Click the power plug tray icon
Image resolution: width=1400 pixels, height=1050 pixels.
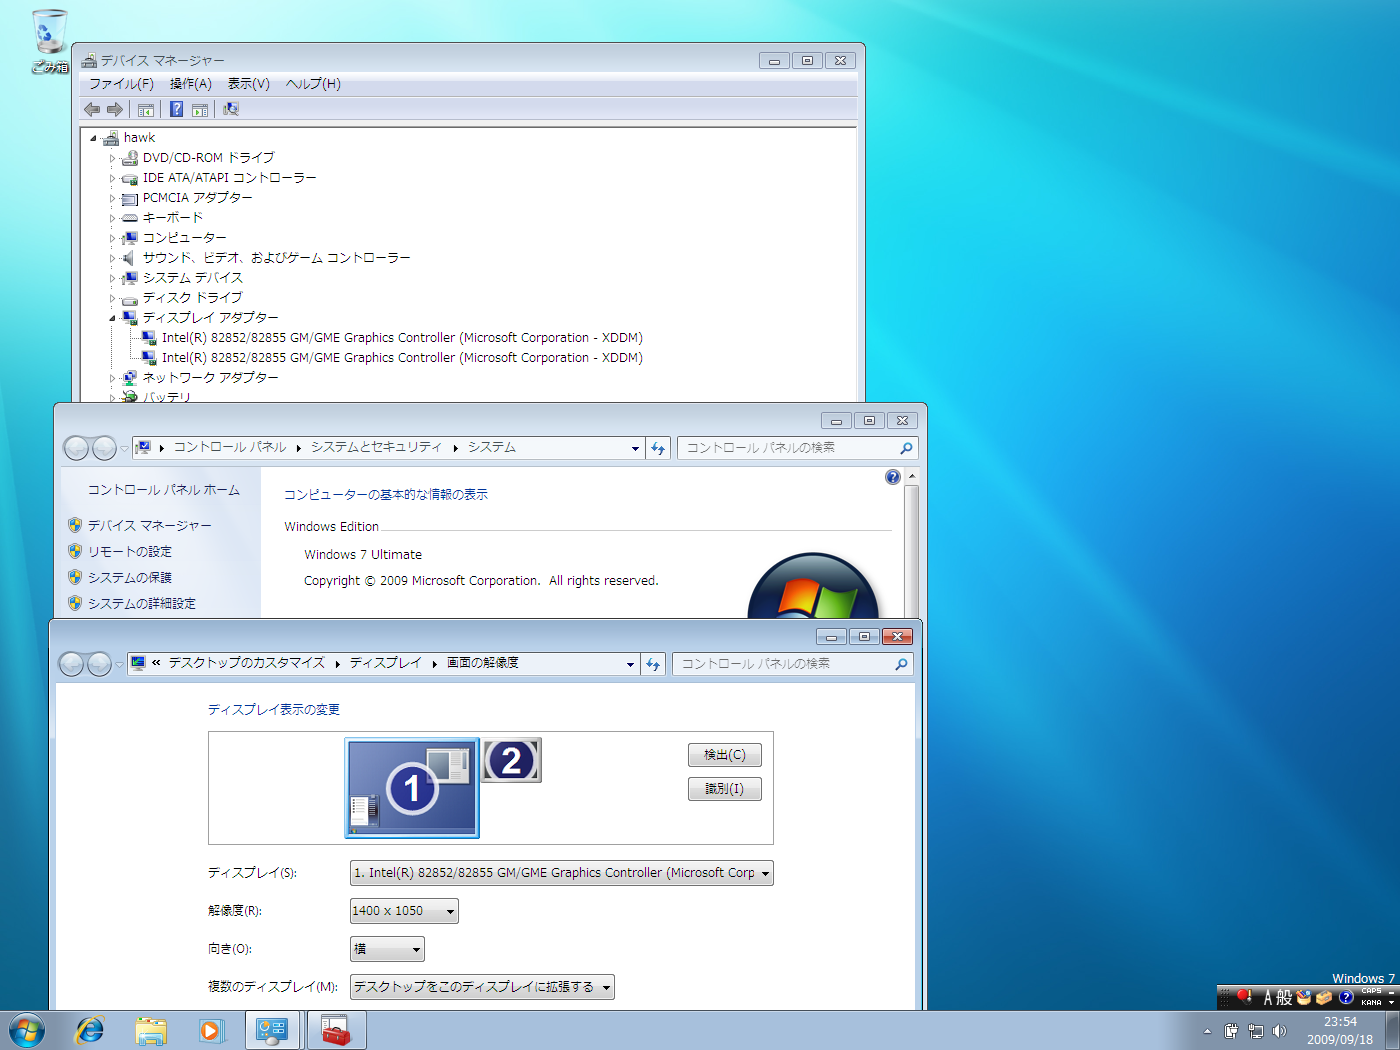[1231, 1031]
